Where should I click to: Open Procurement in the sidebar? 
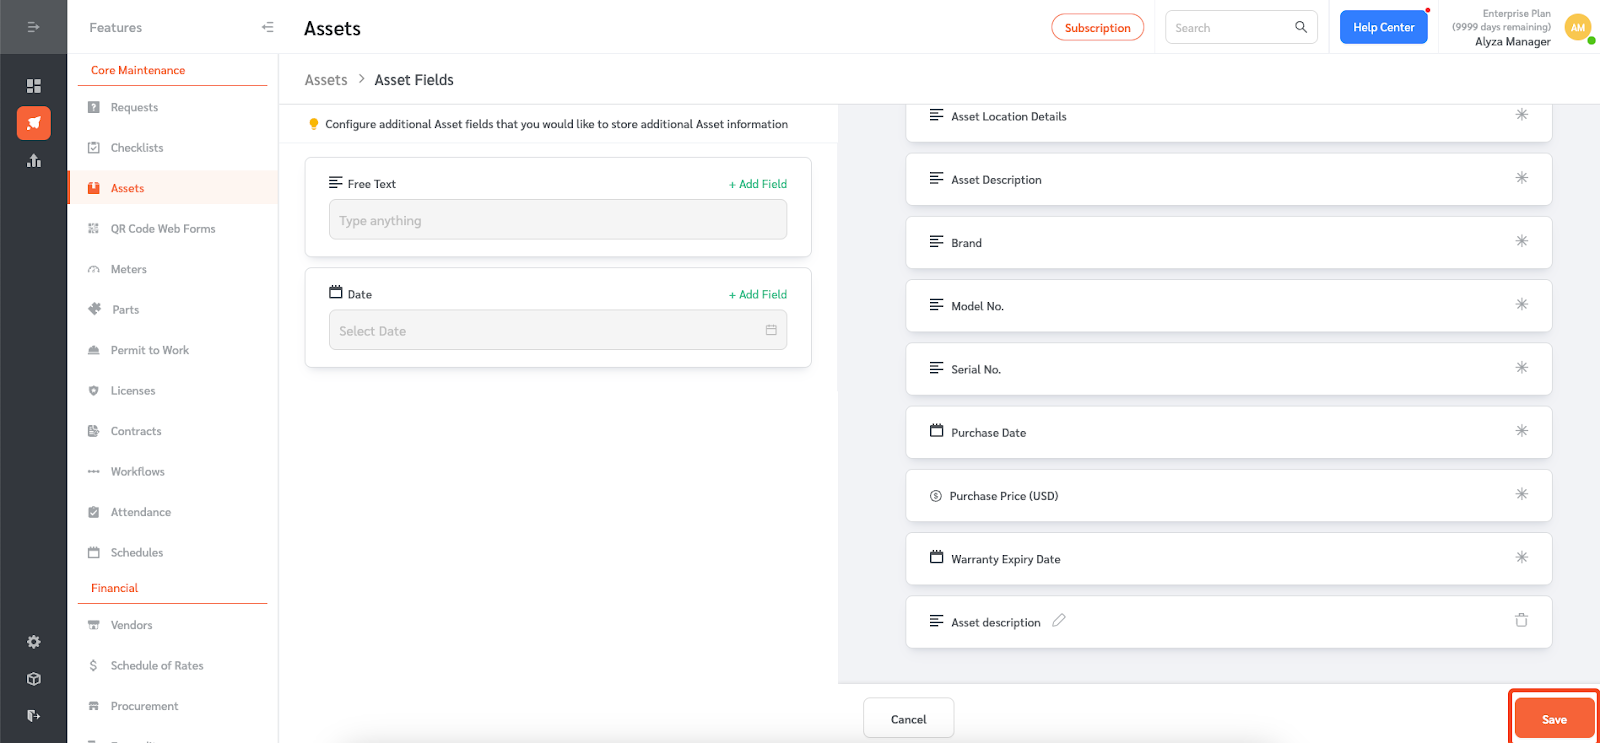145,706
